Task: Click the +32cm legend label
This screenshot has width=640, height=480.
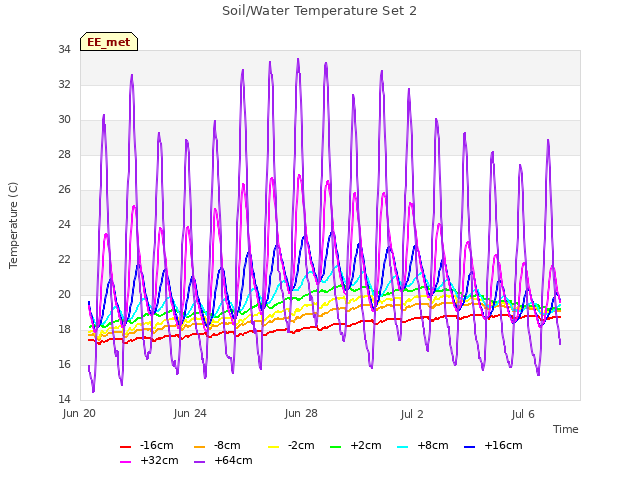Action: click(159, 460)
